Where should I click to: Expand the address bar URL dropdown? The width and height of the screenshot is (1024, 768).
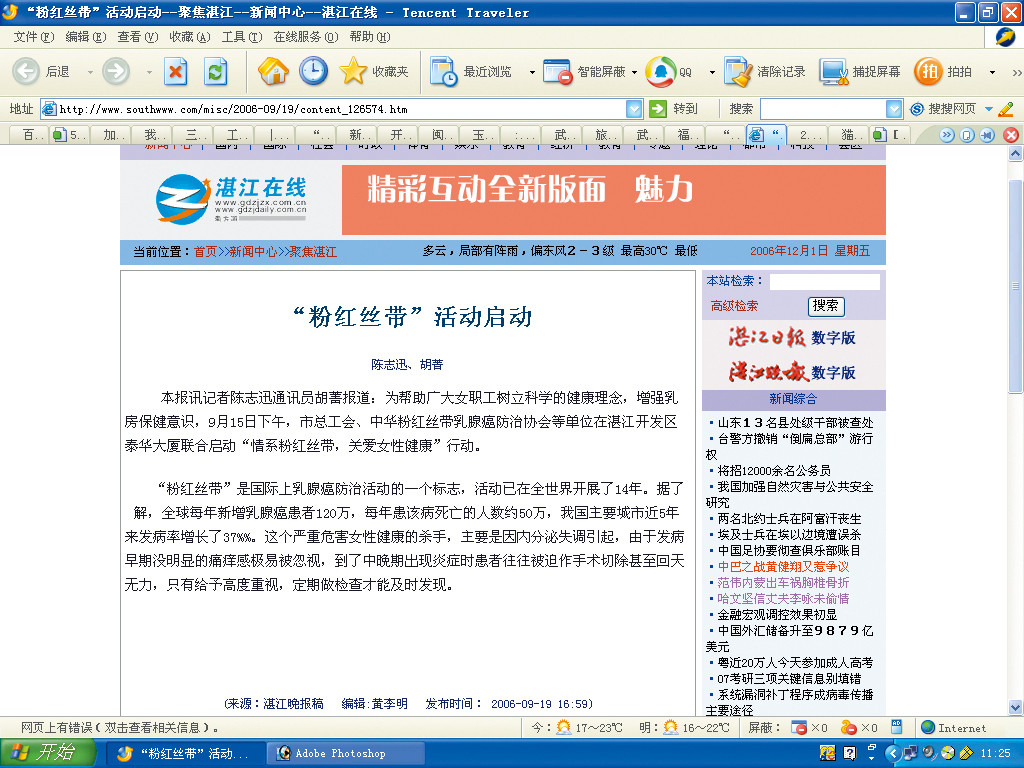tap(633, 109)
